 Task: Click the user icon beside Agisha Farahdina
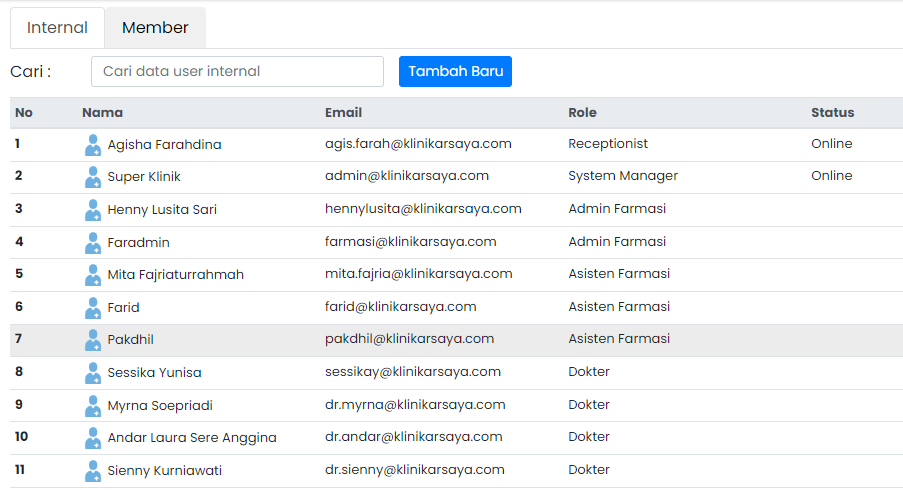pyautogui.click(x=93, y=145)
